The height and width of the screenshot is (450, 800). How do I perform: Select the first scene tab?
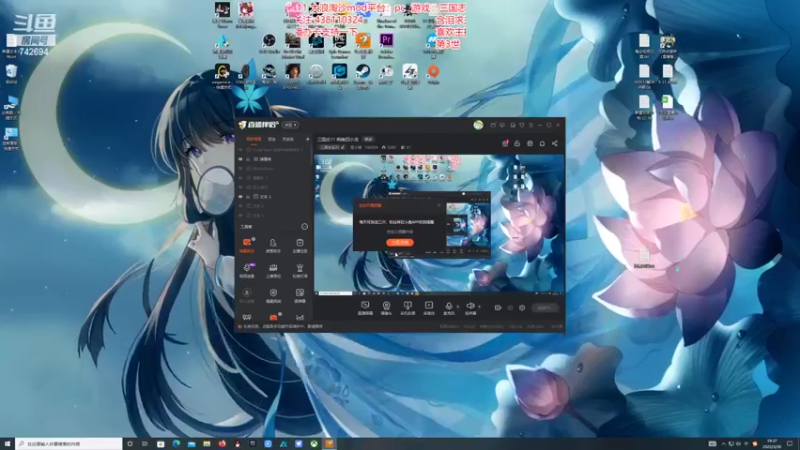tap(254, 139)
